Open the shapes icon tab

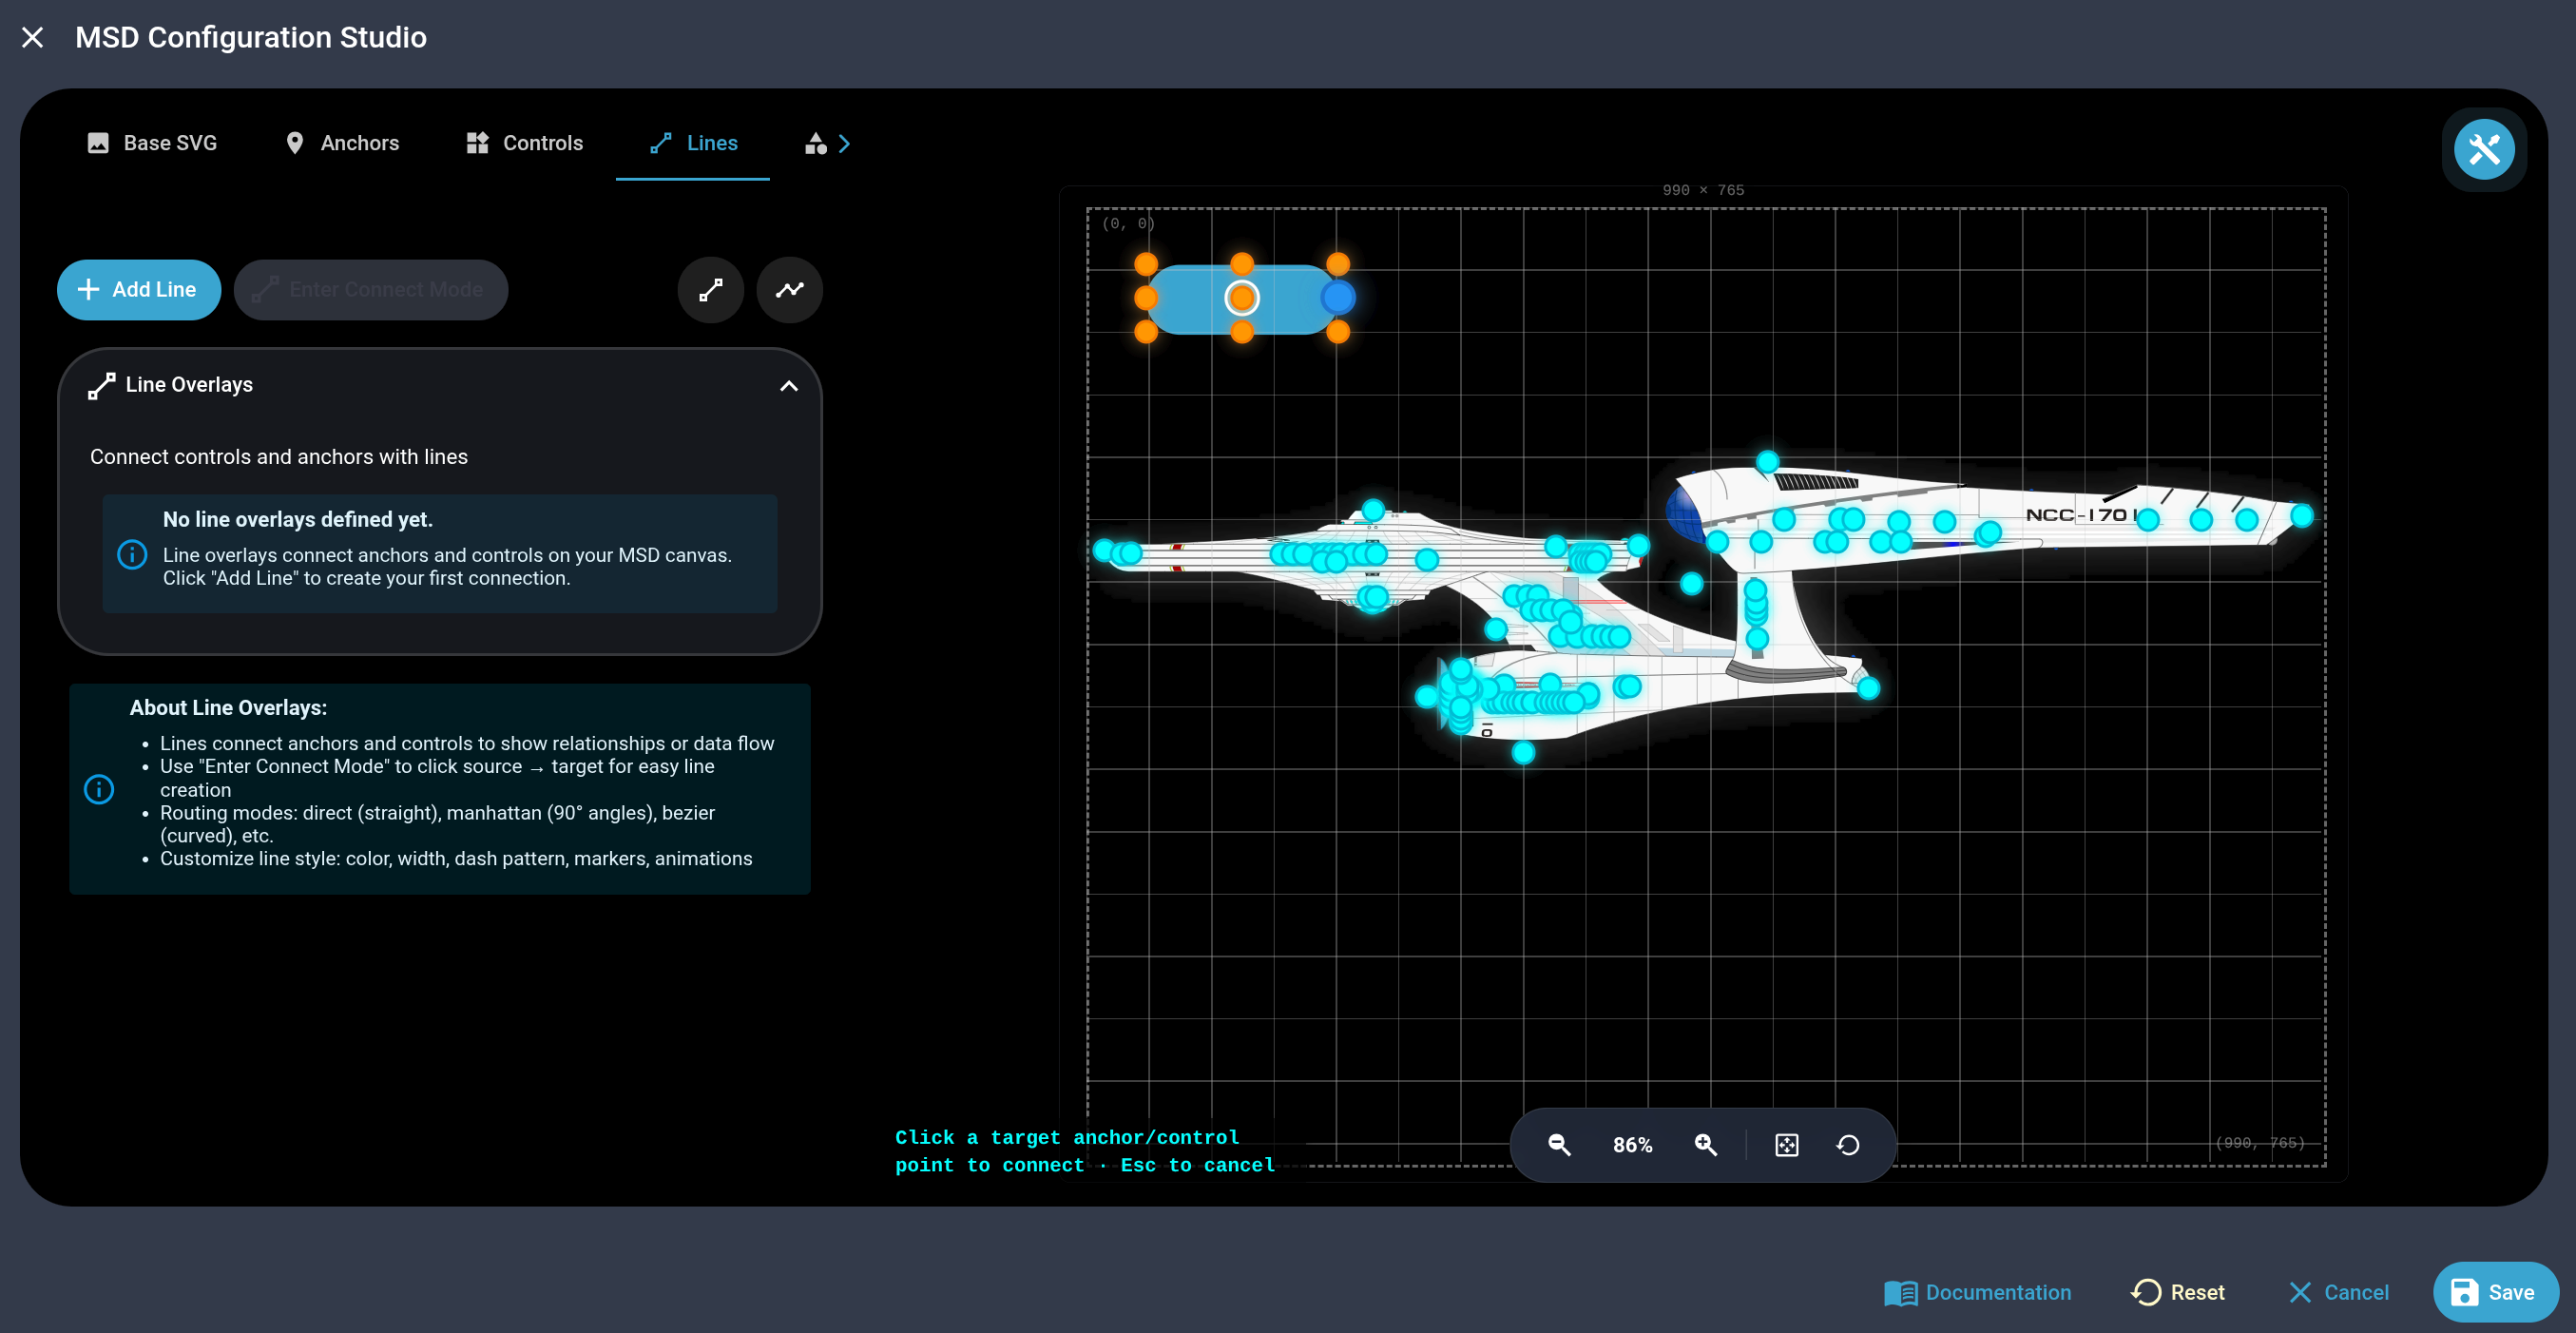tap(816, 143)
